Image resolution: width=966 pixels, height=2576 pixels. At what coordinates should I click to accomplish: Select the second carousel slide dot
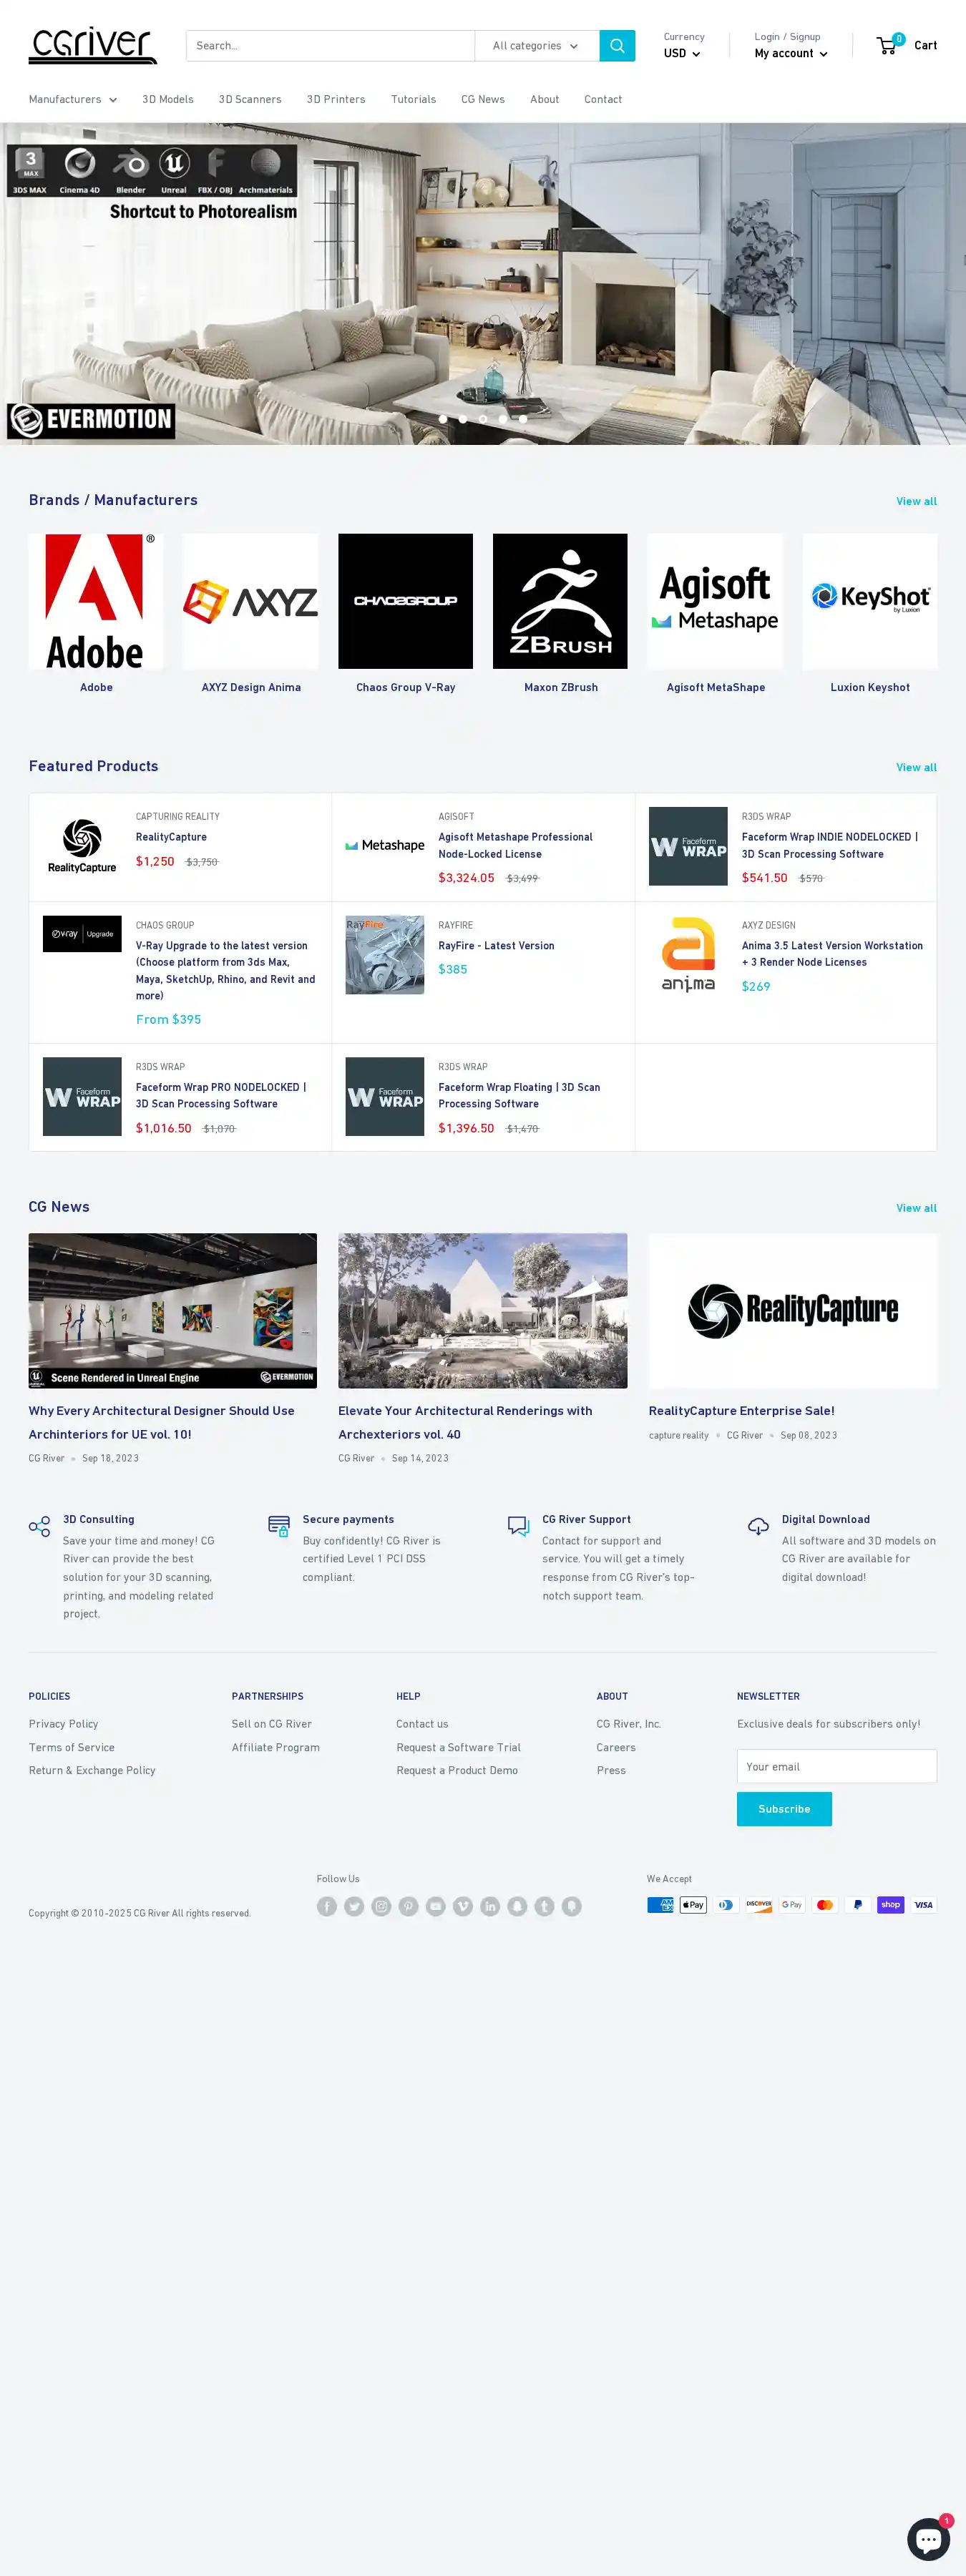463,419
